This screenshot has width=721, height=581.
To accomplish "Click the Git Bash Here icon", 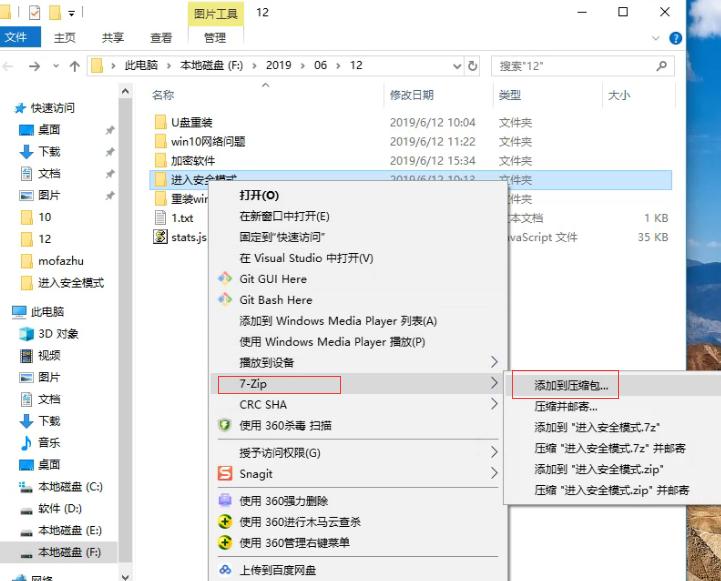I will point(225,300).
